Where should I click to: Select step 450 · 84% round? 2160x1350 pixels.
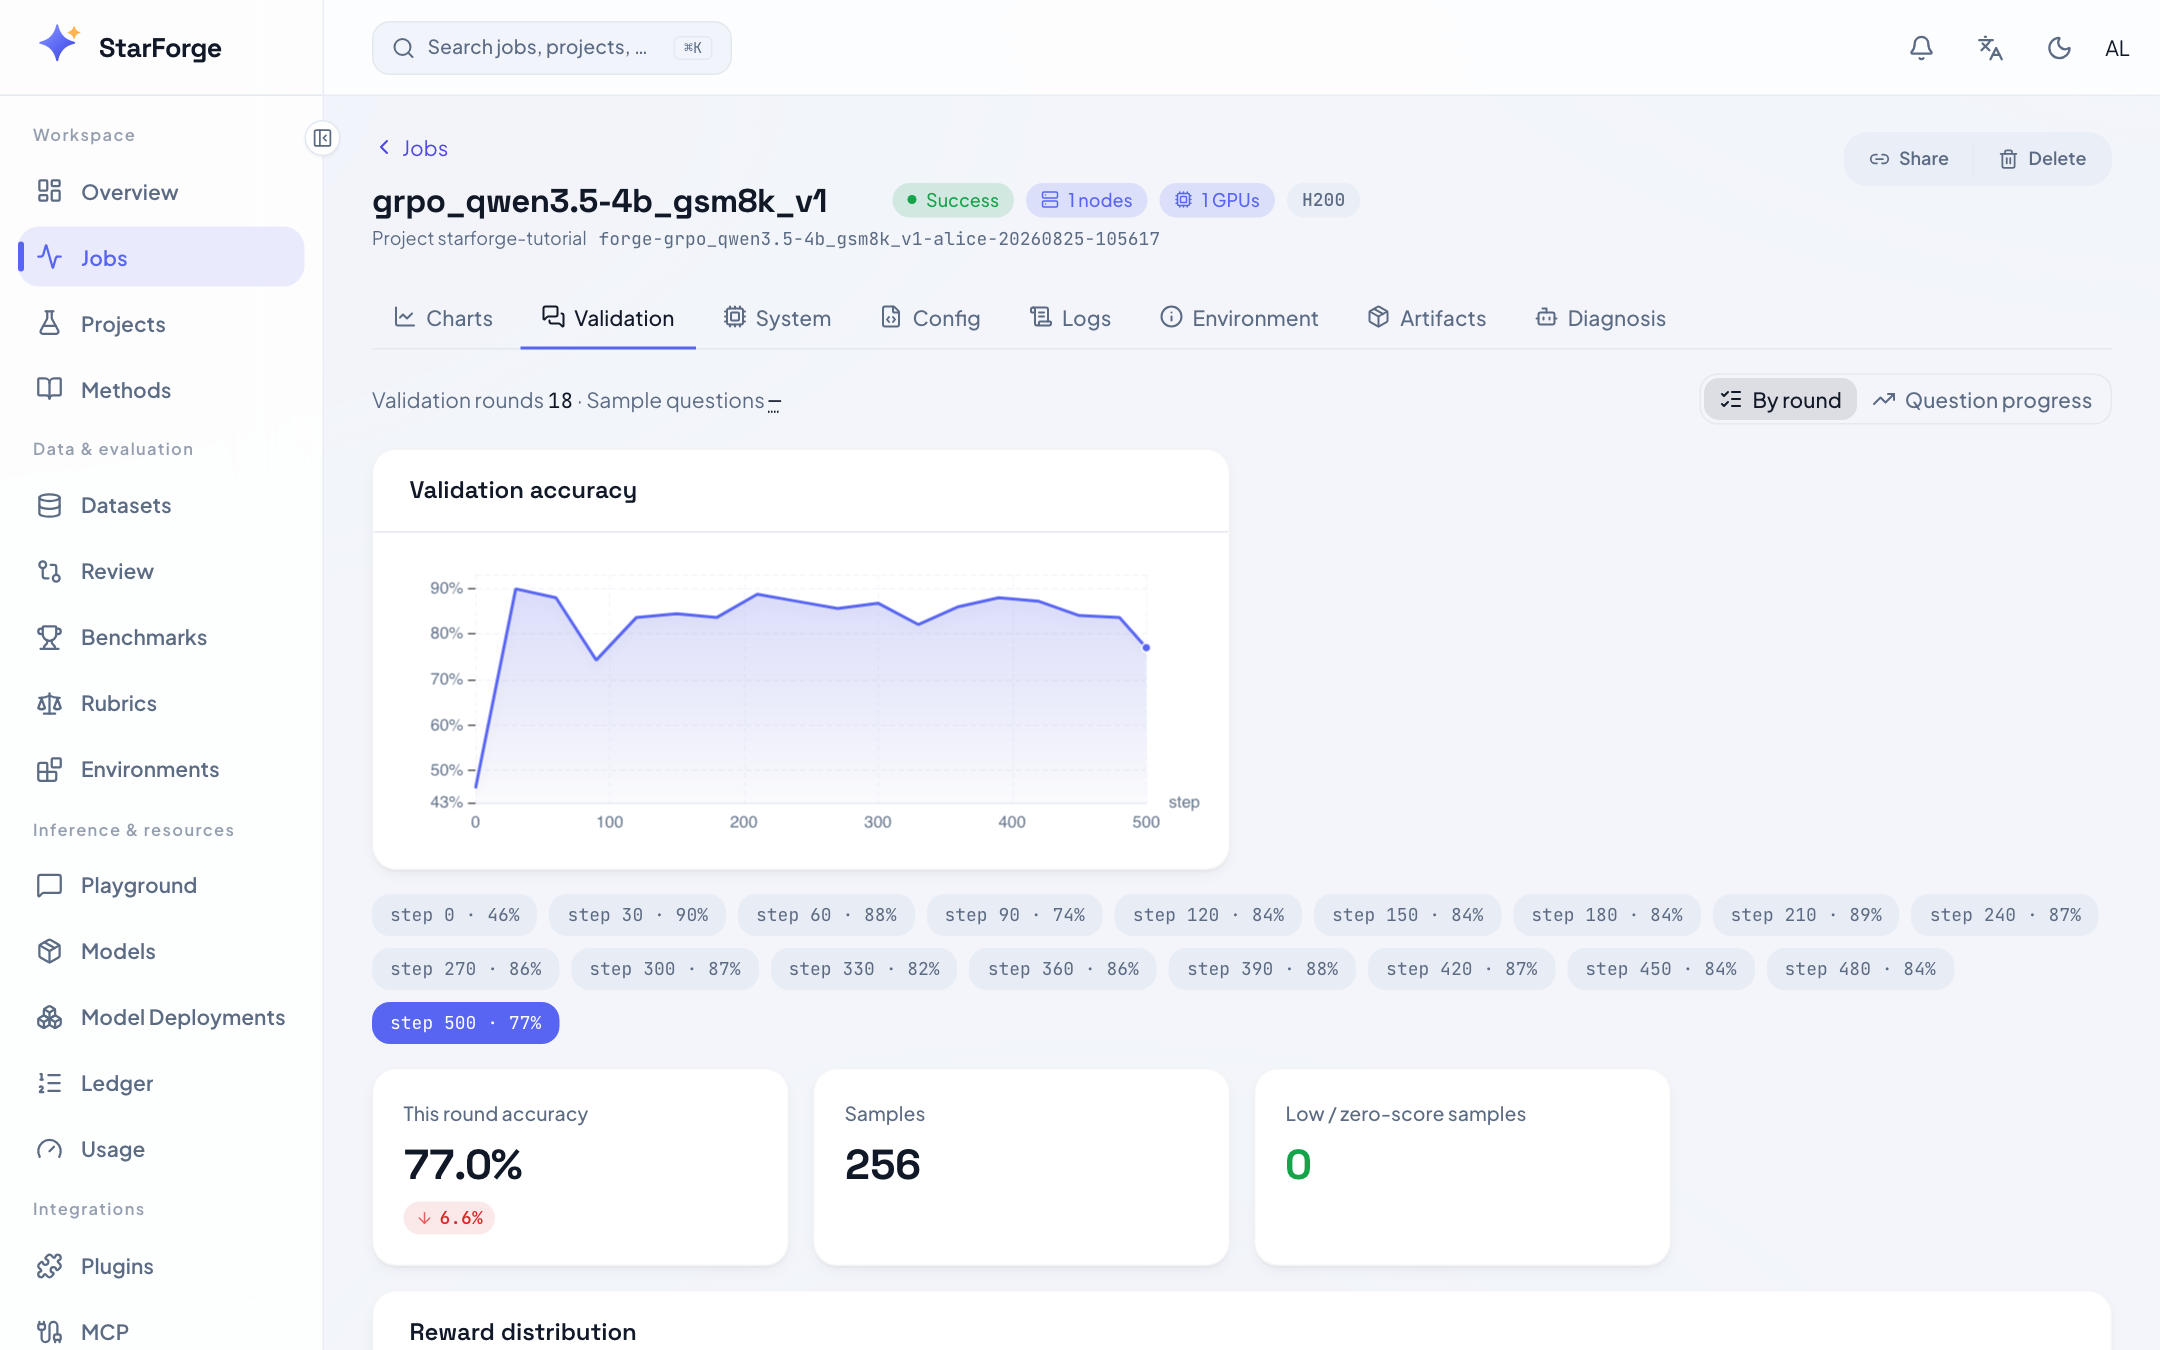1661,969
